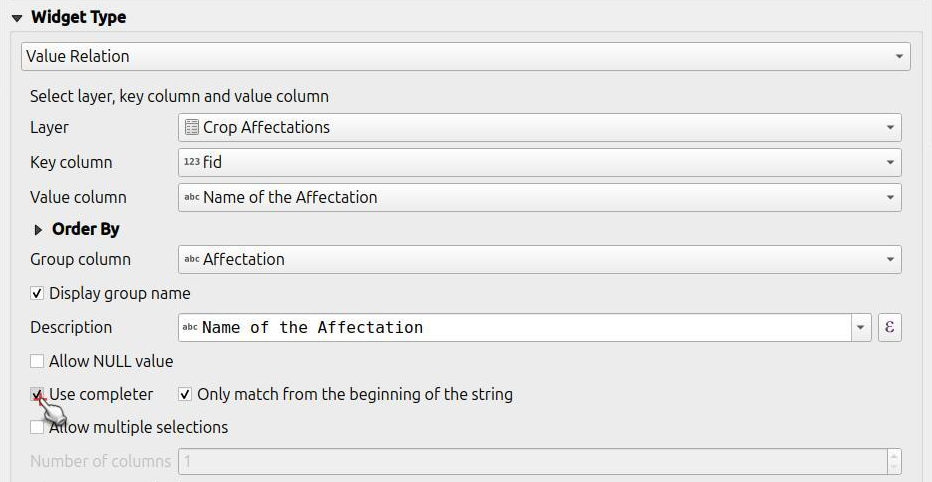Click into the Description expression text field

515,327
